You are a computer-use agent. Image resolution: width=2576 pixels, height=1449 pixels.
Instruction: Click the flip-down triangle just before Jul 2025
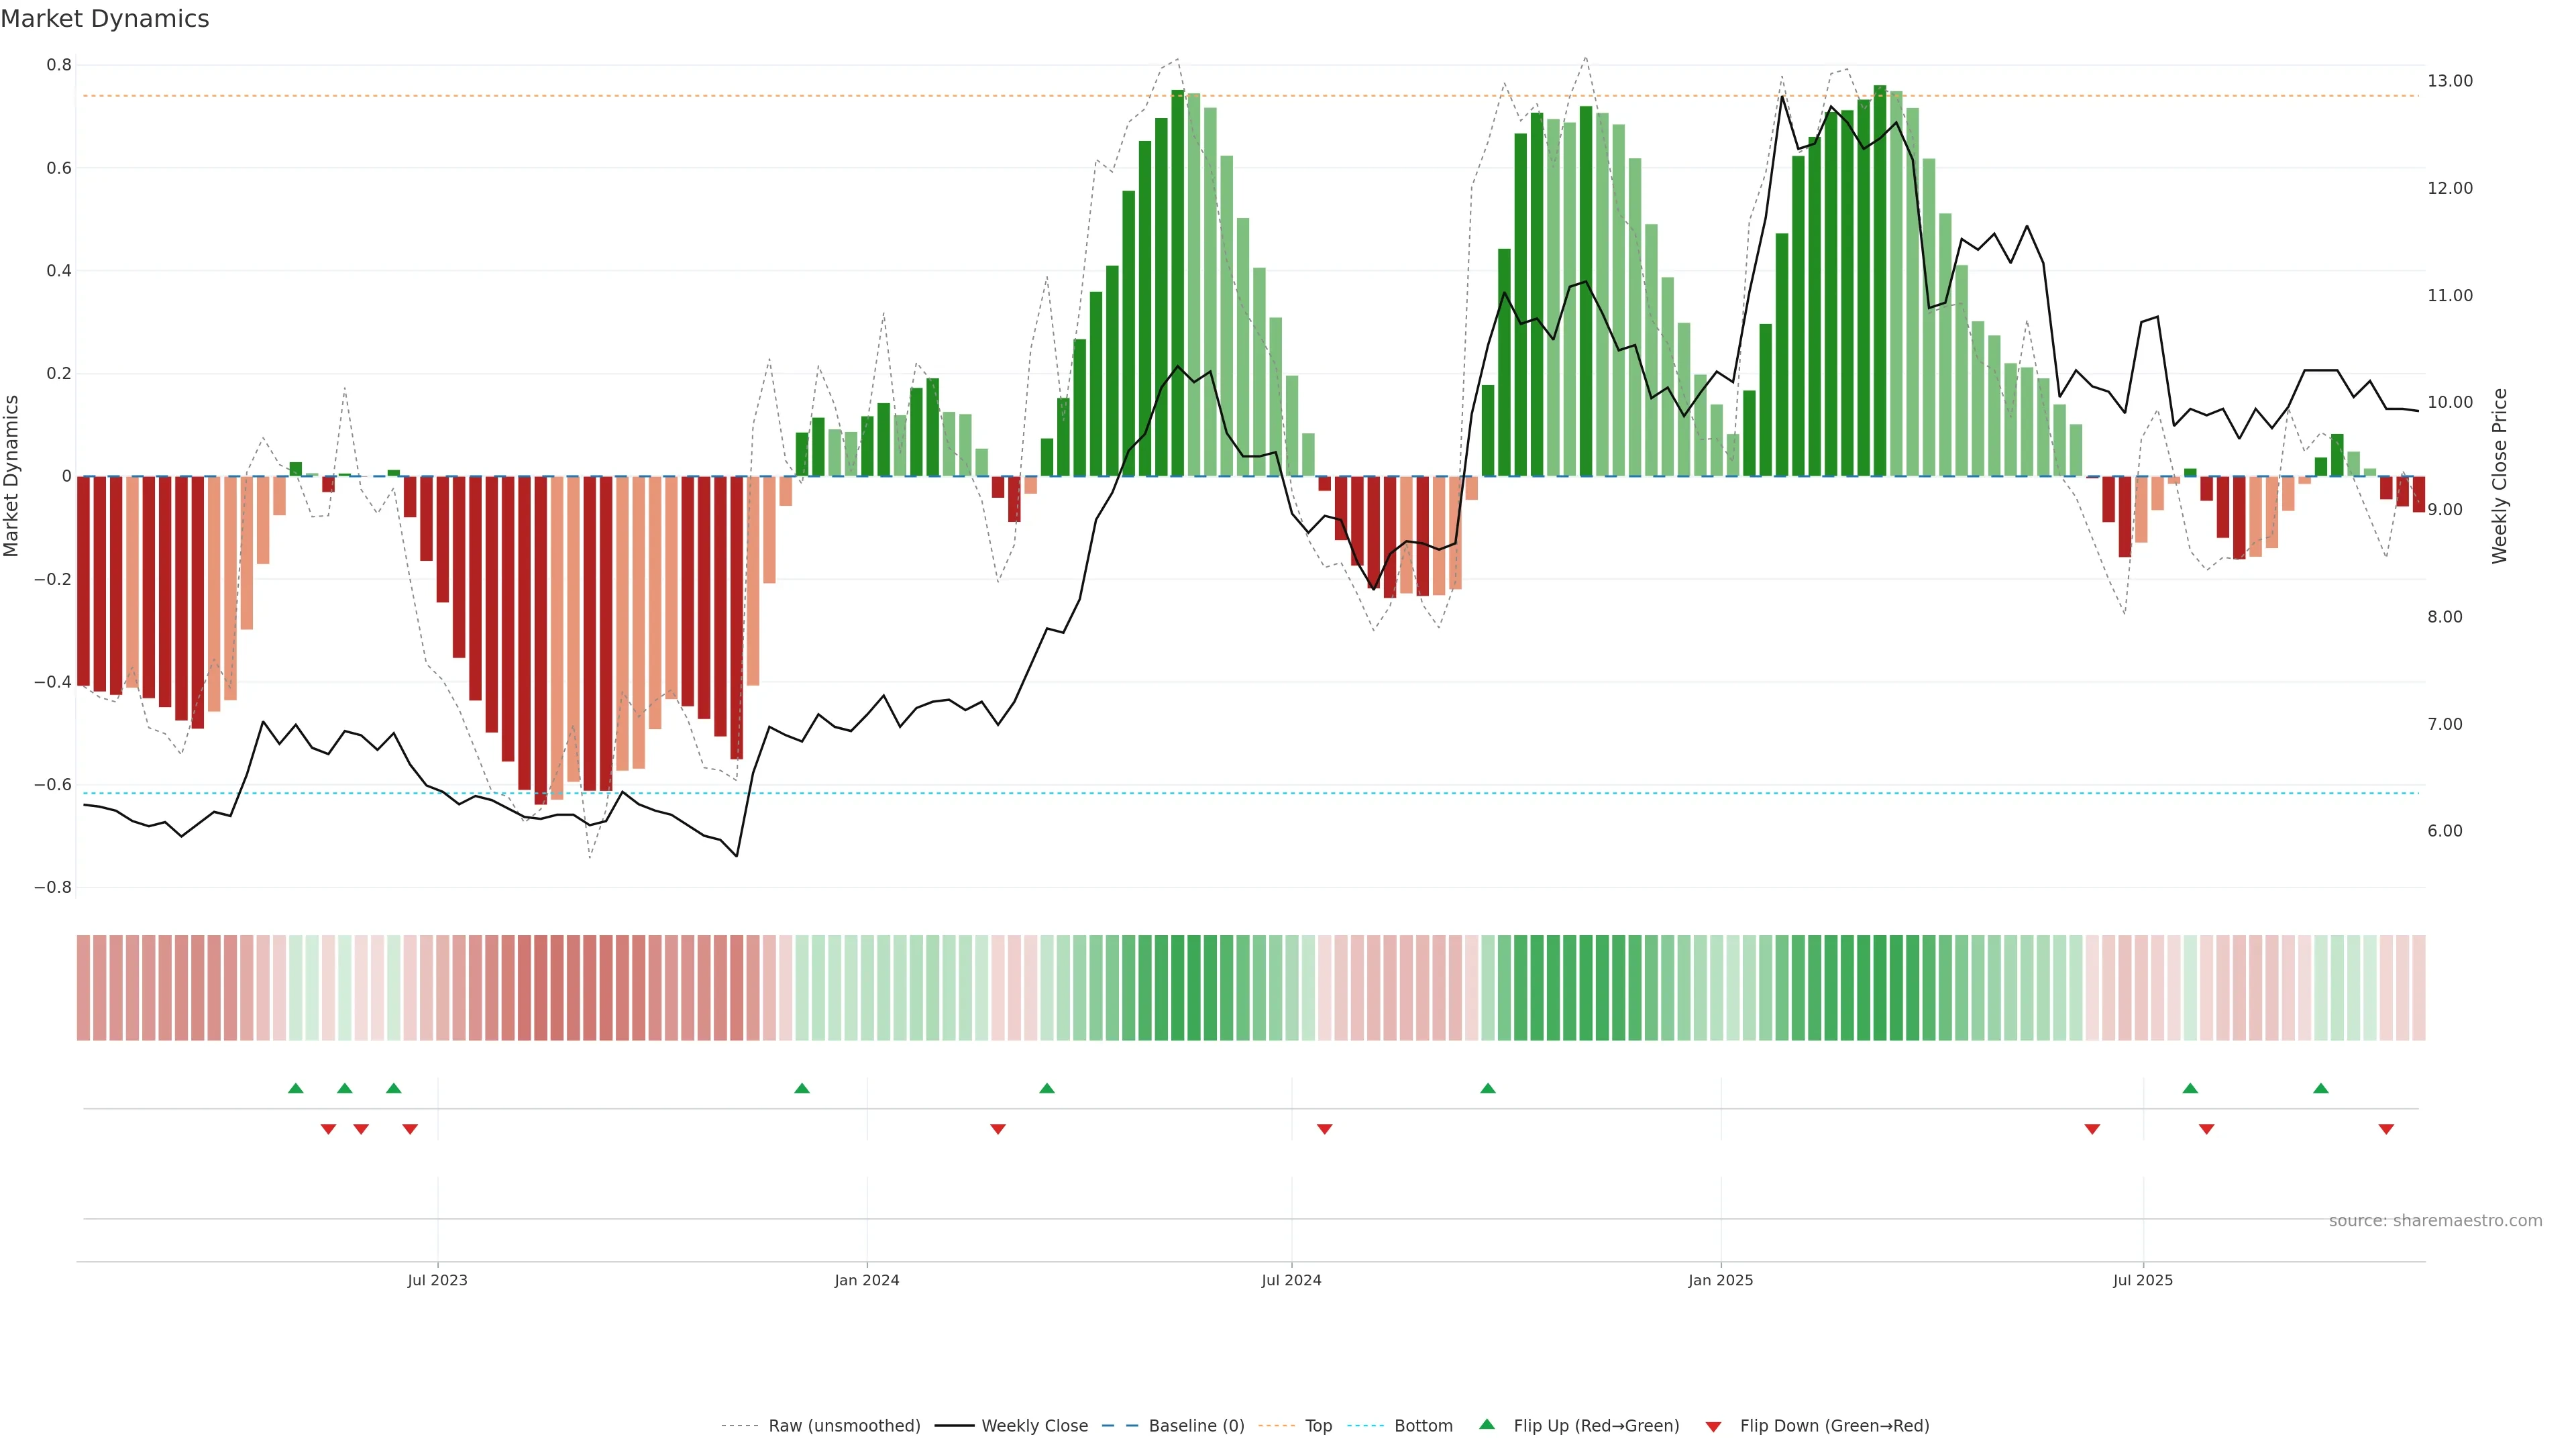2092,1129
